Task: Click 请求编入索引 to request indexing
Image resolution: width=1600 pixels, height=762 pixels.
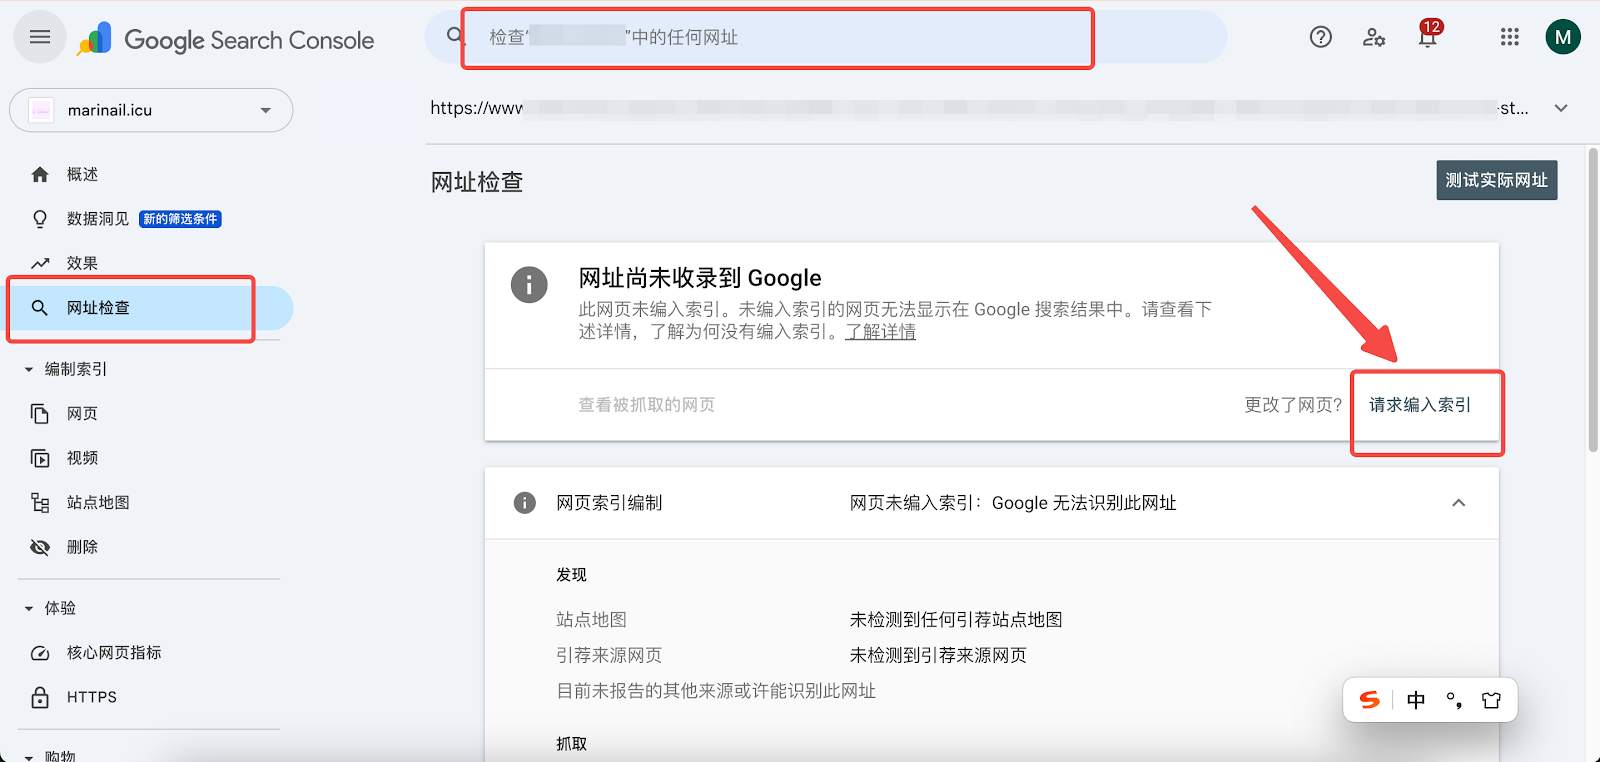Action: pos(1420,405)
